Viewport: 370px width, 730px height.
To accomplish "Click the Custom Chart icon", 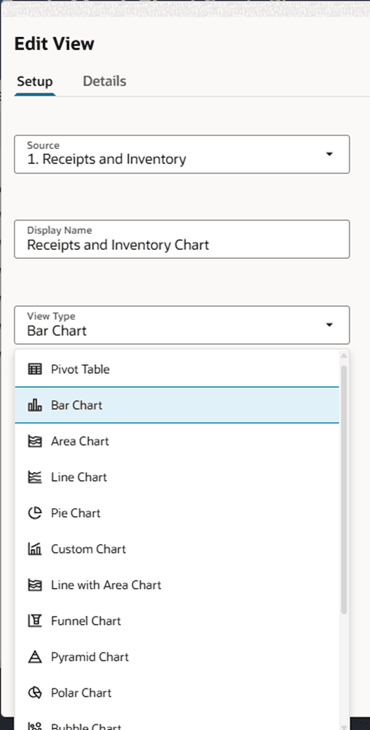I will [x=35, y=549].
